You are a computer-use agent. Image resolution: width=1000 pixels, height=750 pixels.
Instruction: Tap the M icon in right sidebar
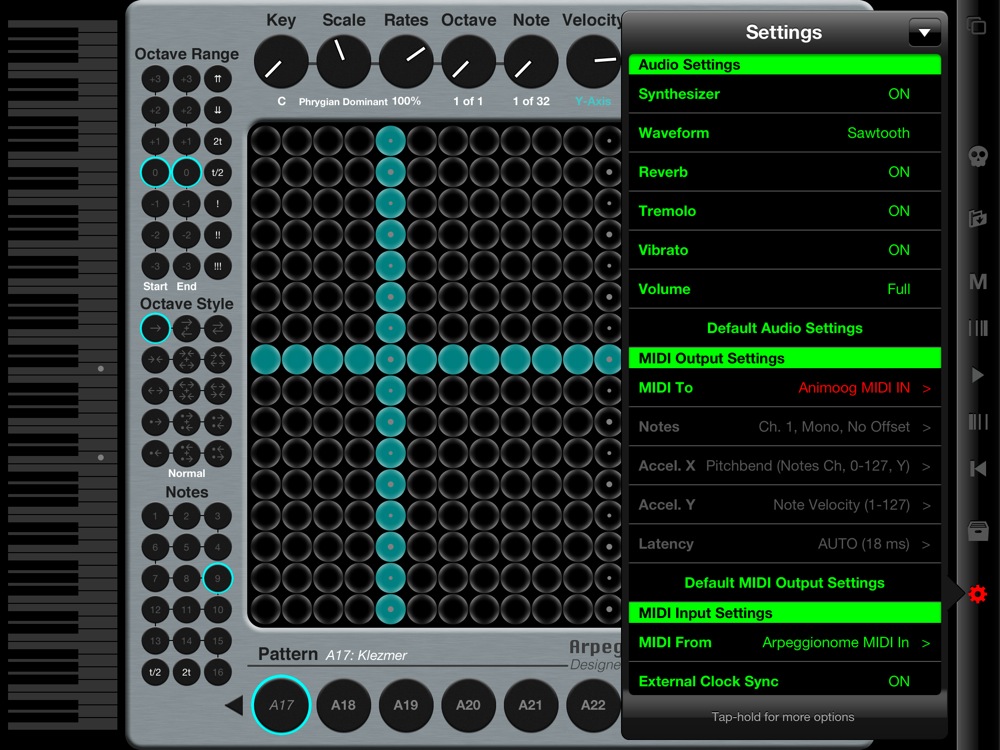[x=978, y=281]
